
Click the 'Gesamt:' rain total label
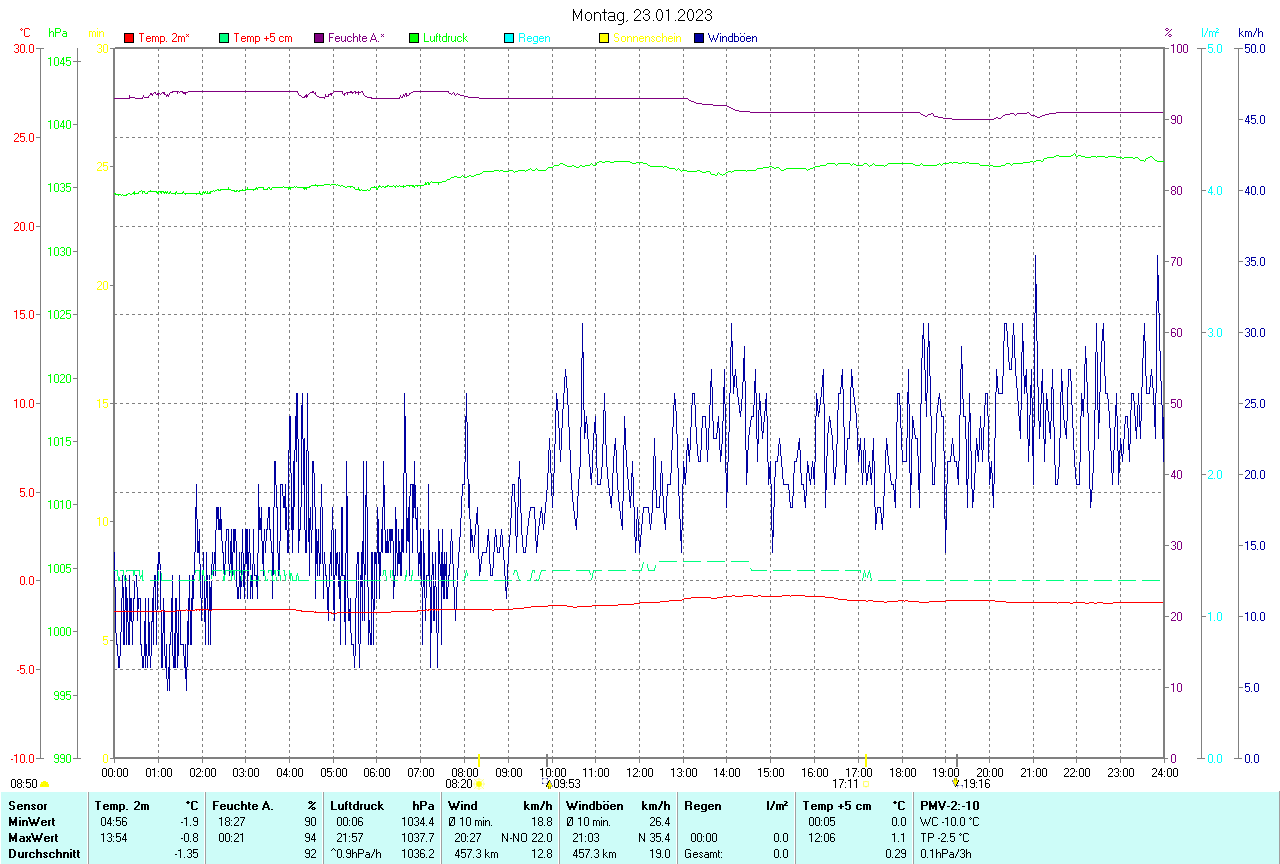(x=704, y=854)
